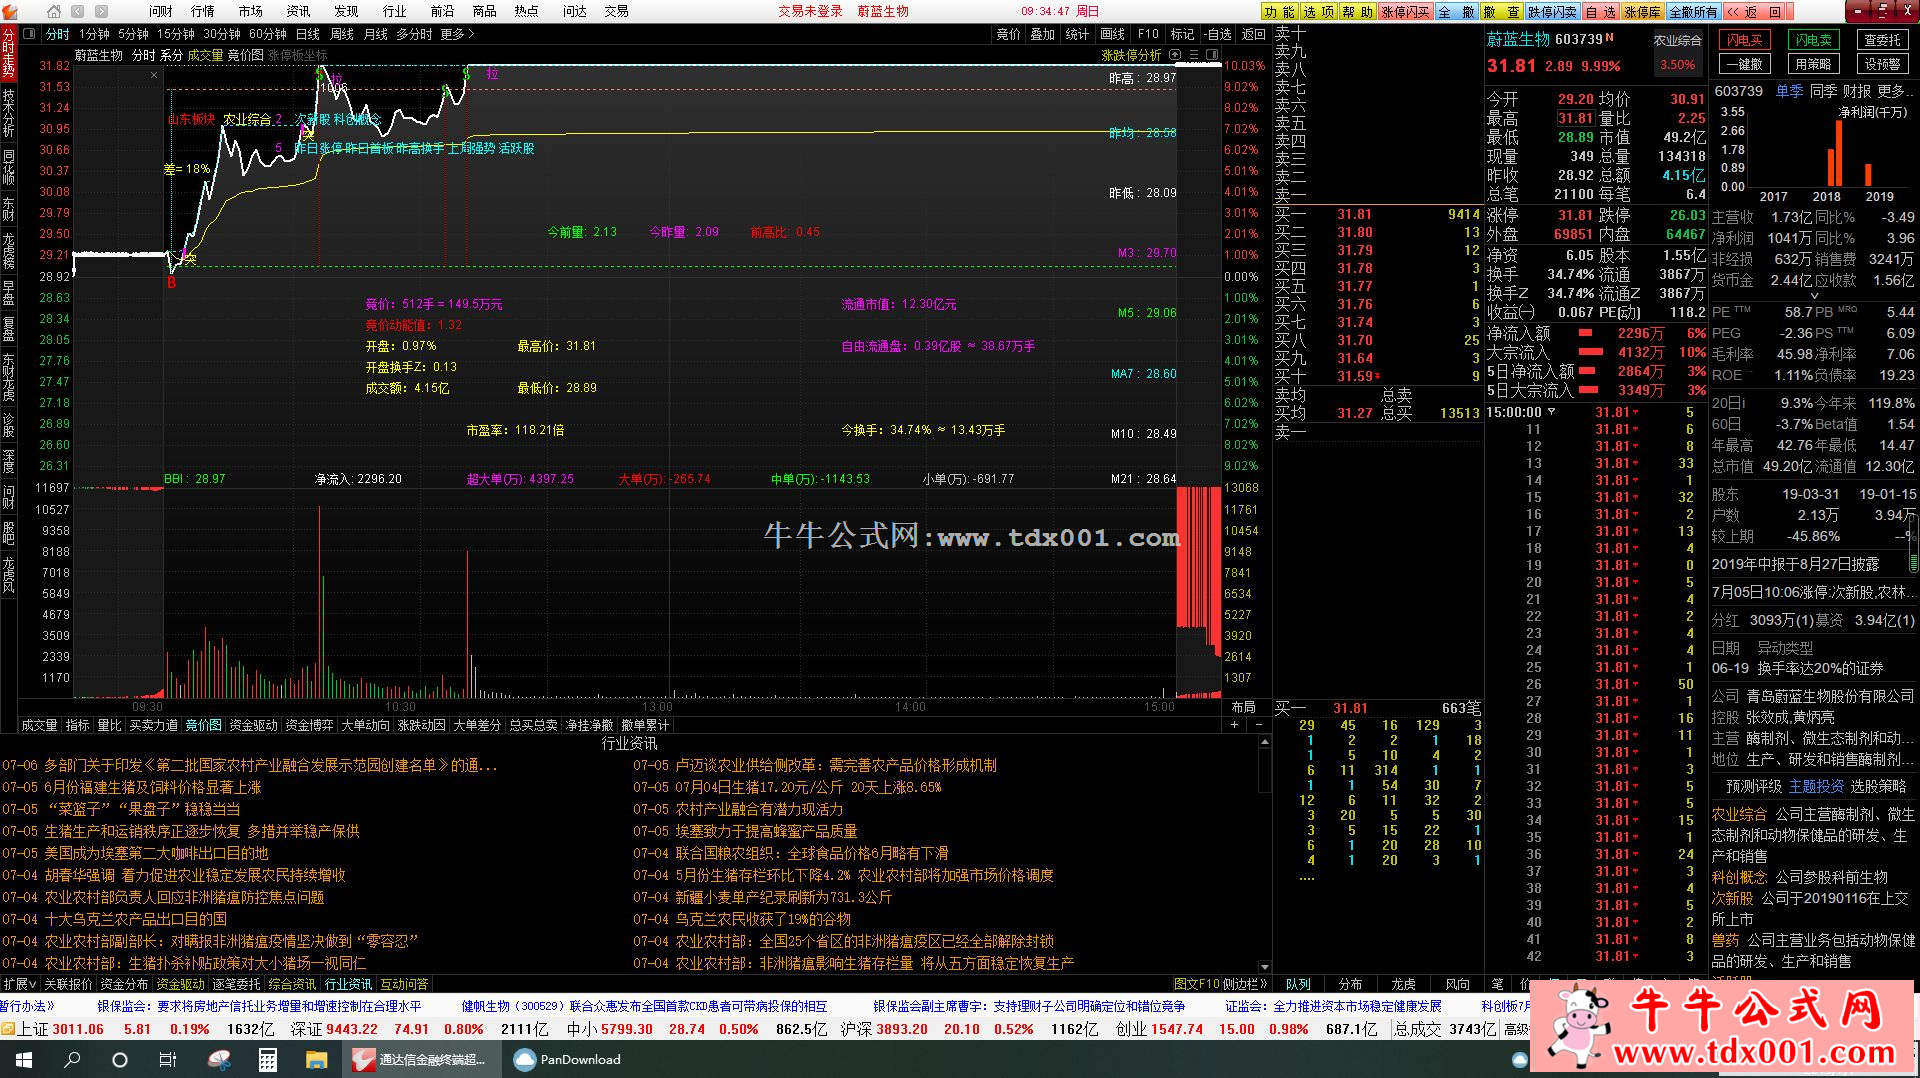Open the 龙虎 tab at bottom right
This screenshot has height=1078, width=1920.
[1404, 984]
